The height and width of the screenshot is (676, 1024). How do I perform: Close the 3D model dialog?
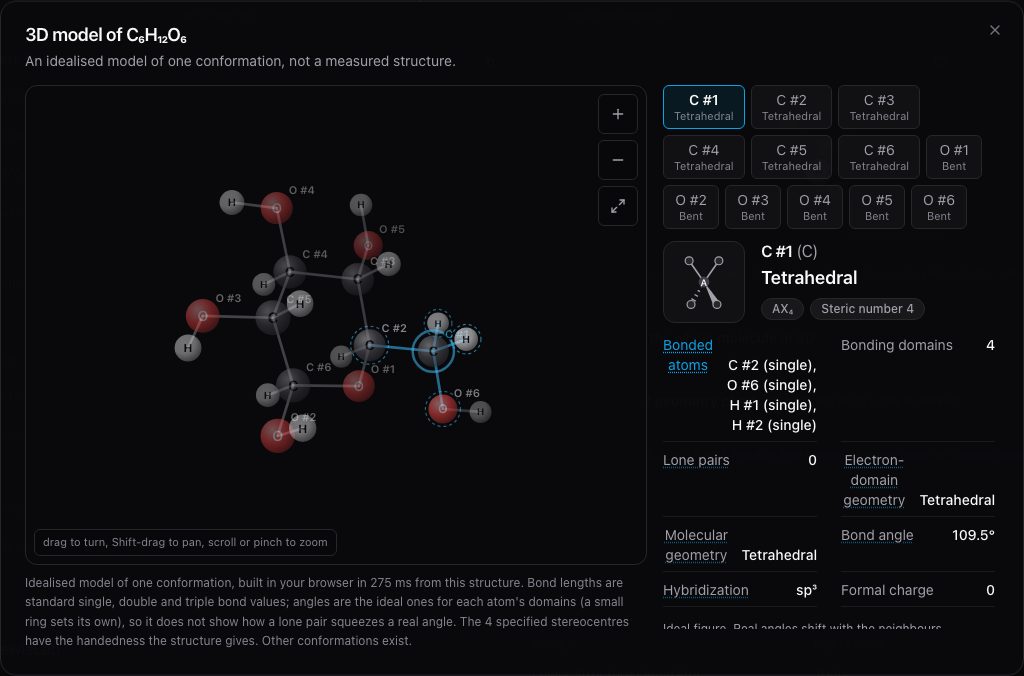tap(995, 30)
